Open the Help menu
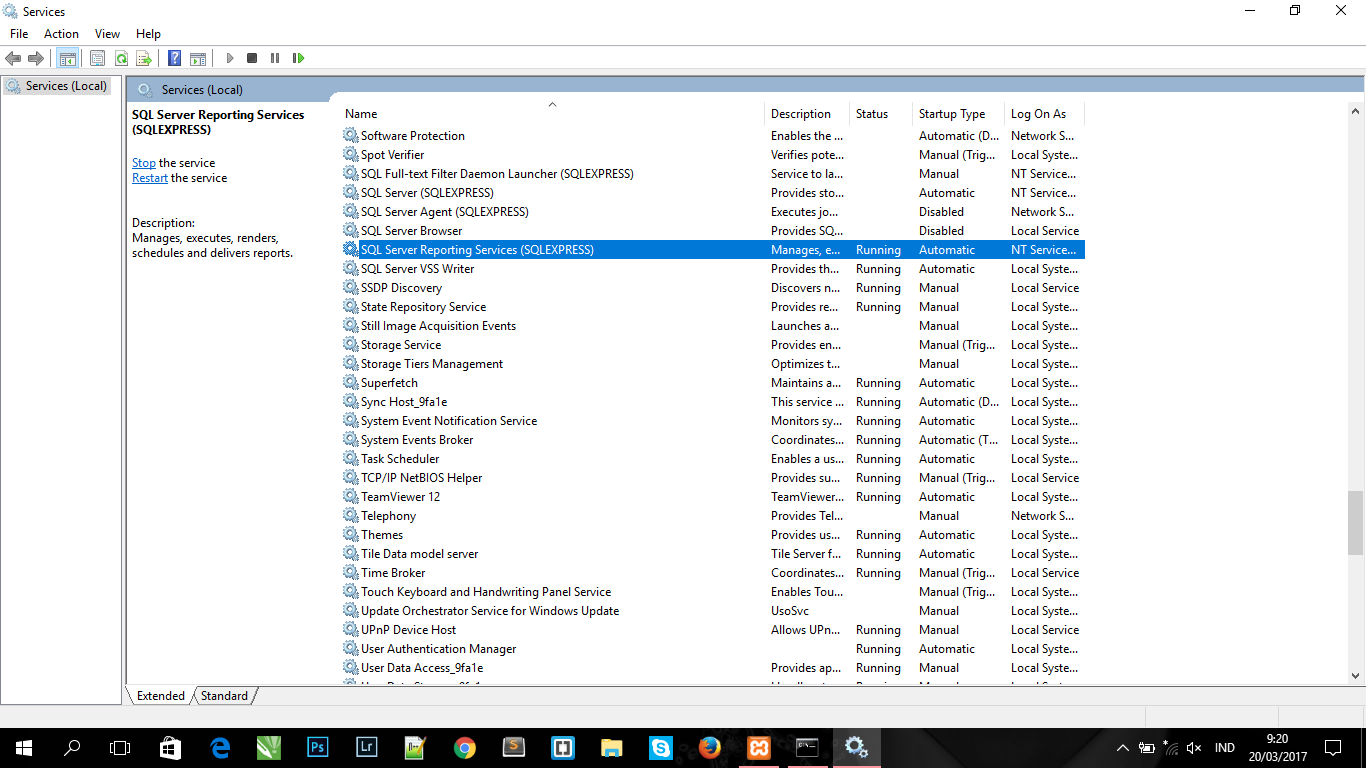 [148, 34]
